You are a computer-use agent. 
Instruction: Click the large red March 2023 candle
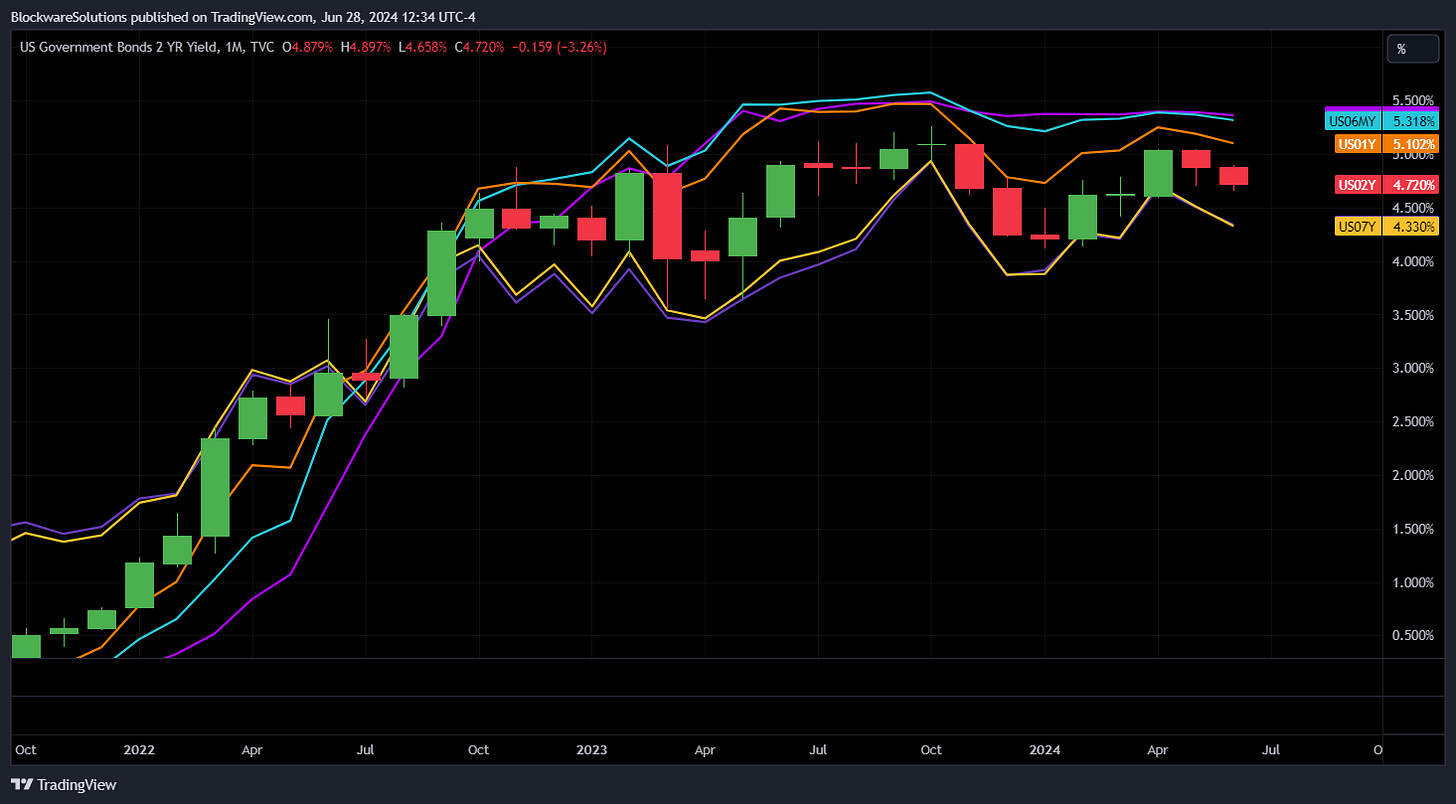[667, 216]
